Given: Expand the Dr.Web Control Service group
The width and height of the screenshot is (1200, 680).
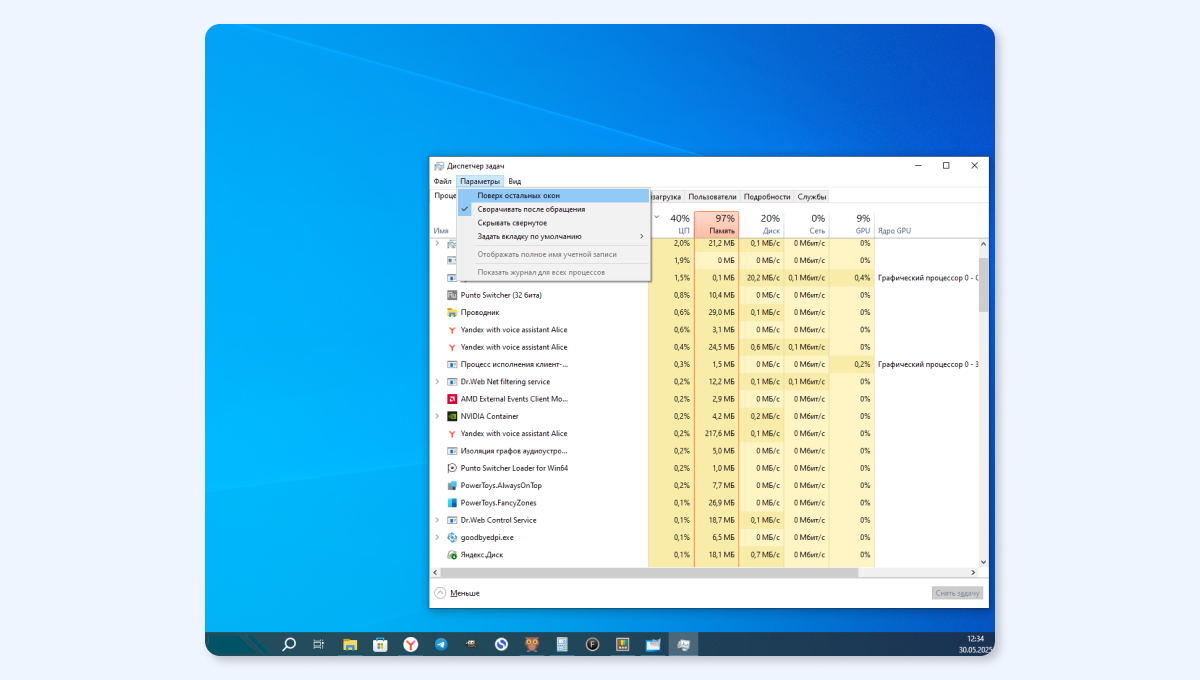Looking at the screenshot, I should click(x=437, y=520).
